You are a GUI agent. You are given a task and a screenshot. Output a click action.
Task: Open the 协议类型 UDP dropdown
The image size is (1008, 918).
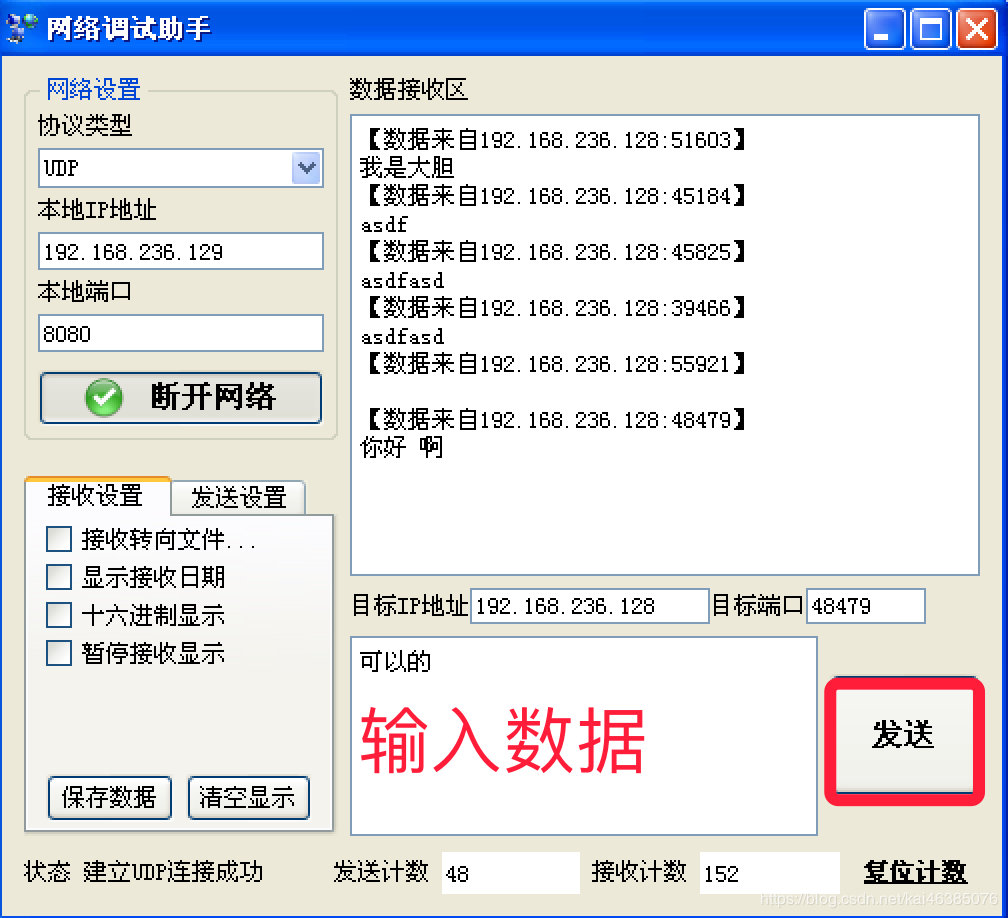tap(307, 168)
